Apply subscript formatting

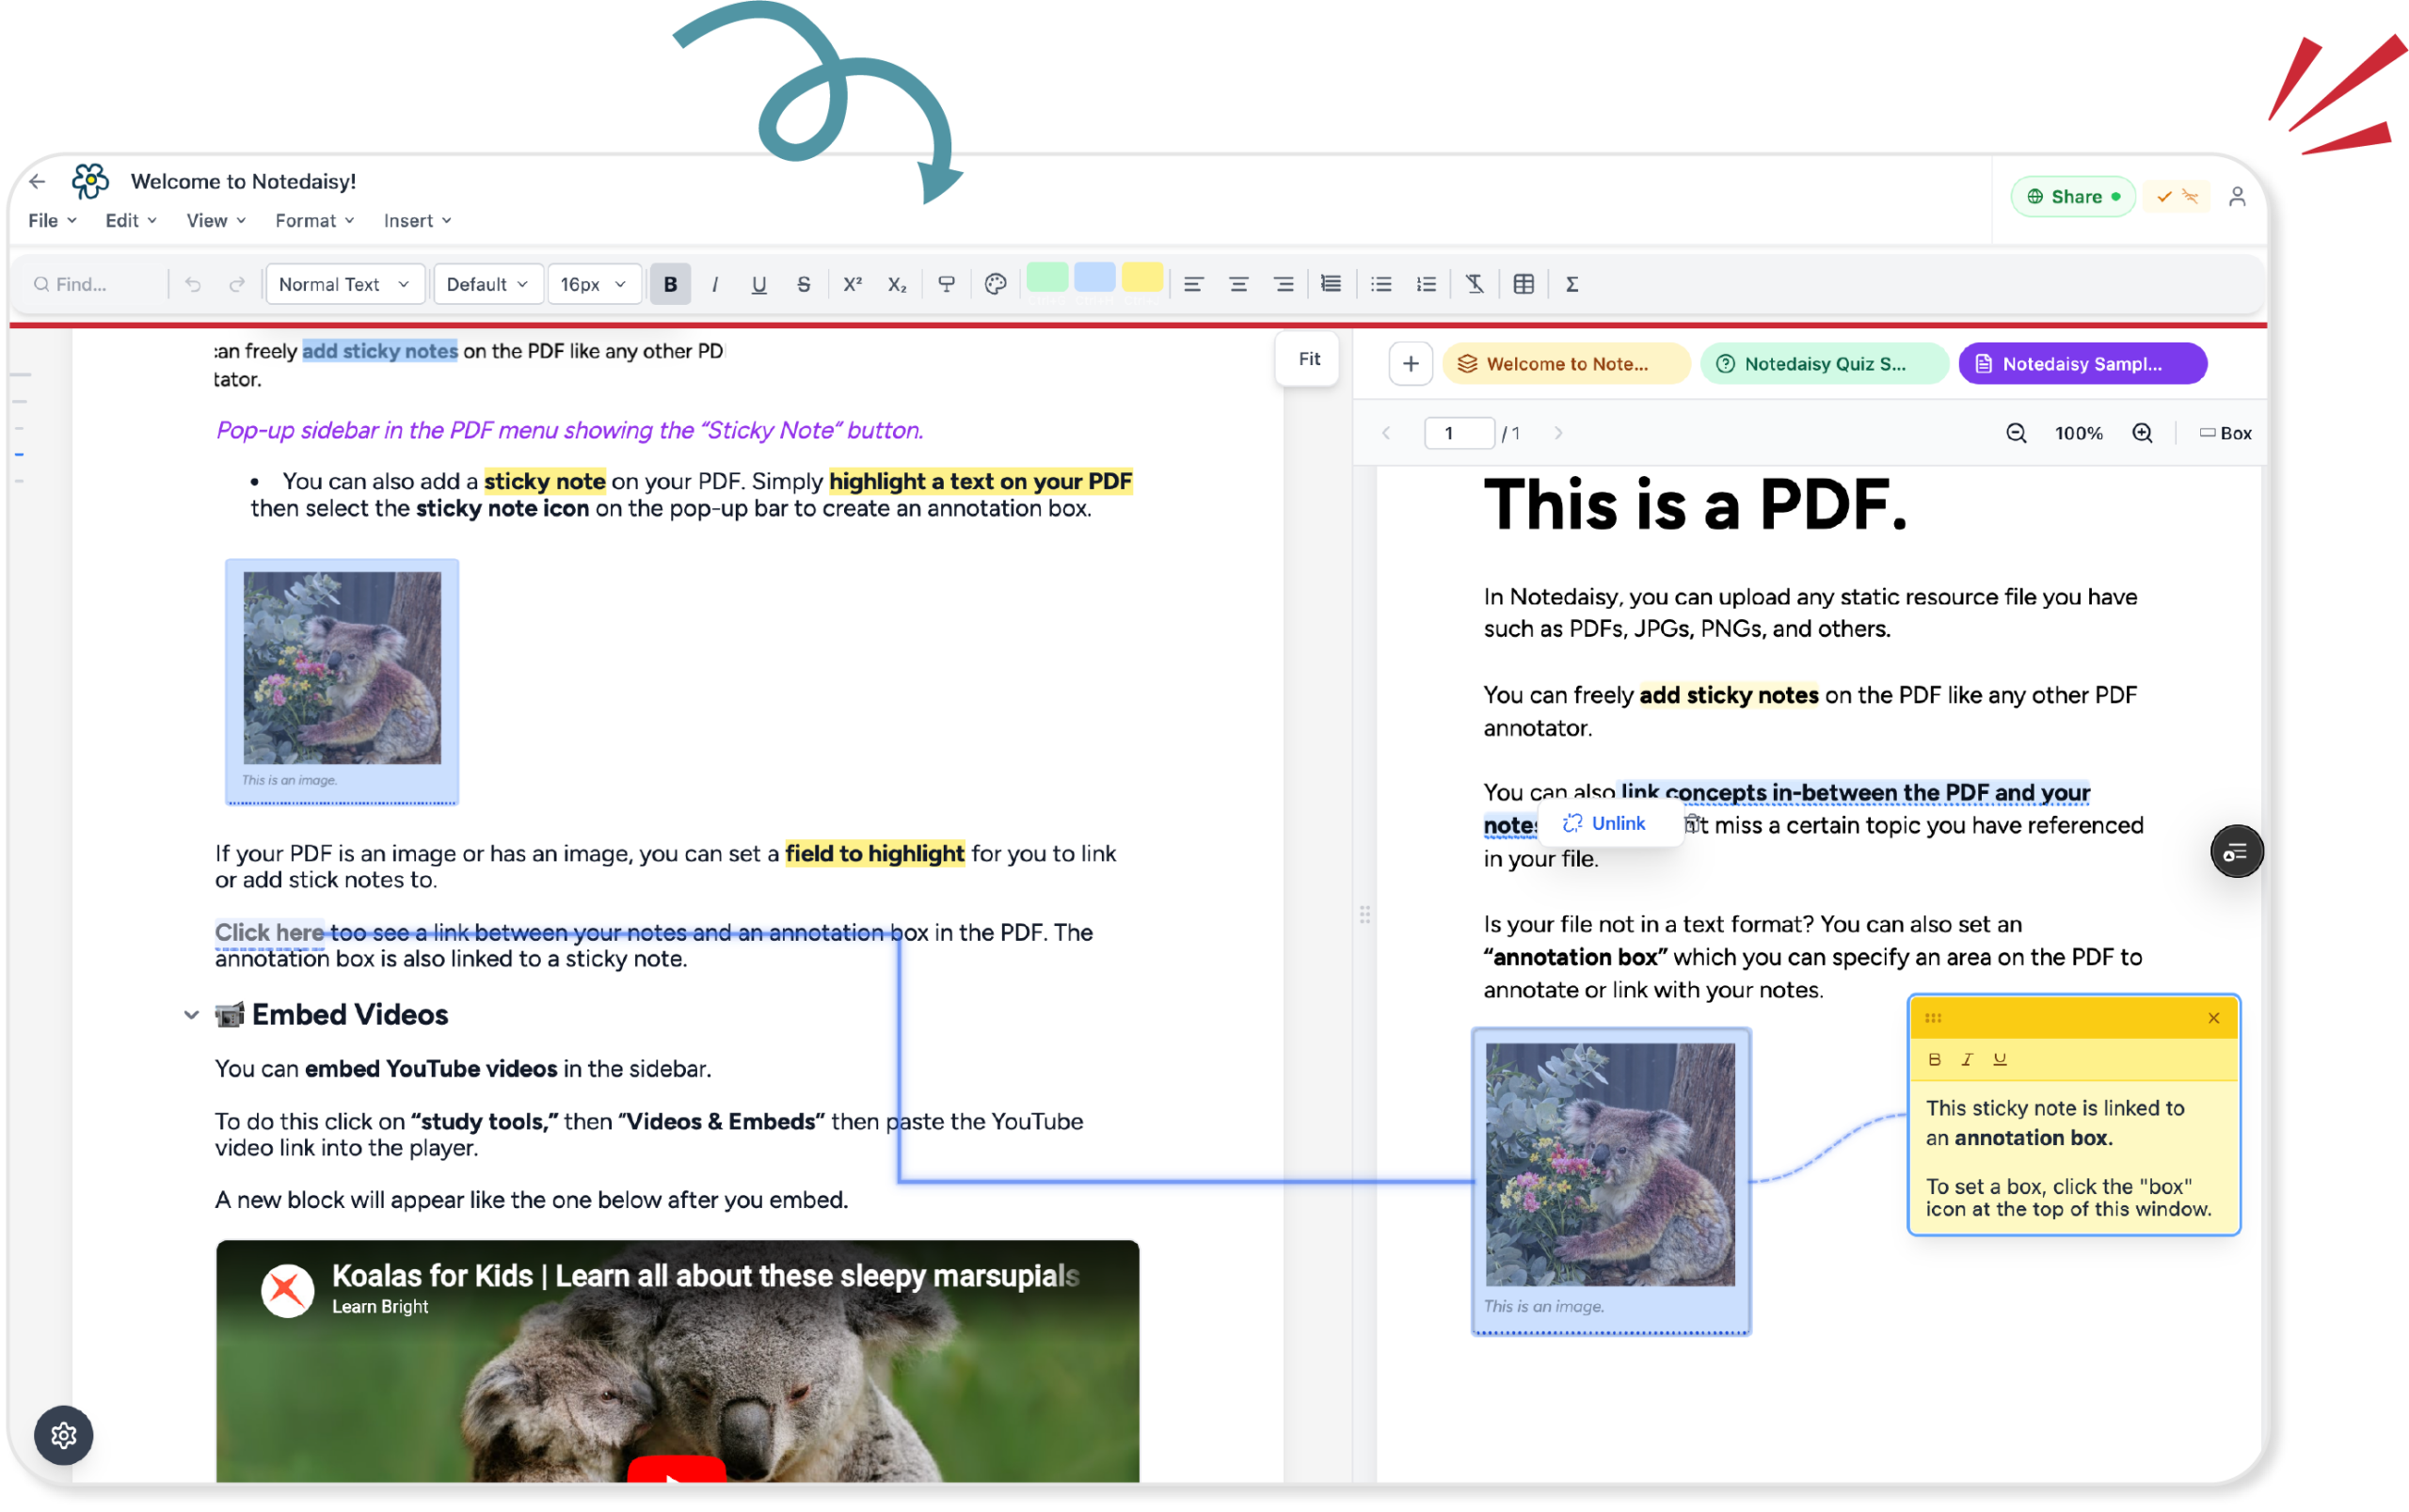click(x=897, y=284)
